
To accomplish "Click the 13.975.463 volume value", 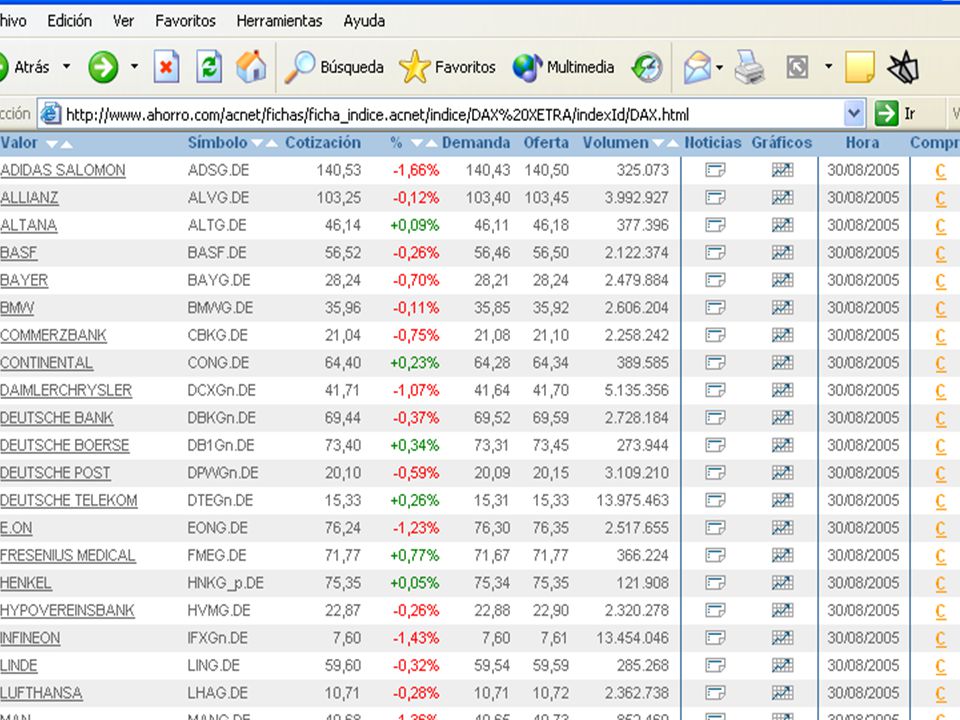I will click(632, 501).
